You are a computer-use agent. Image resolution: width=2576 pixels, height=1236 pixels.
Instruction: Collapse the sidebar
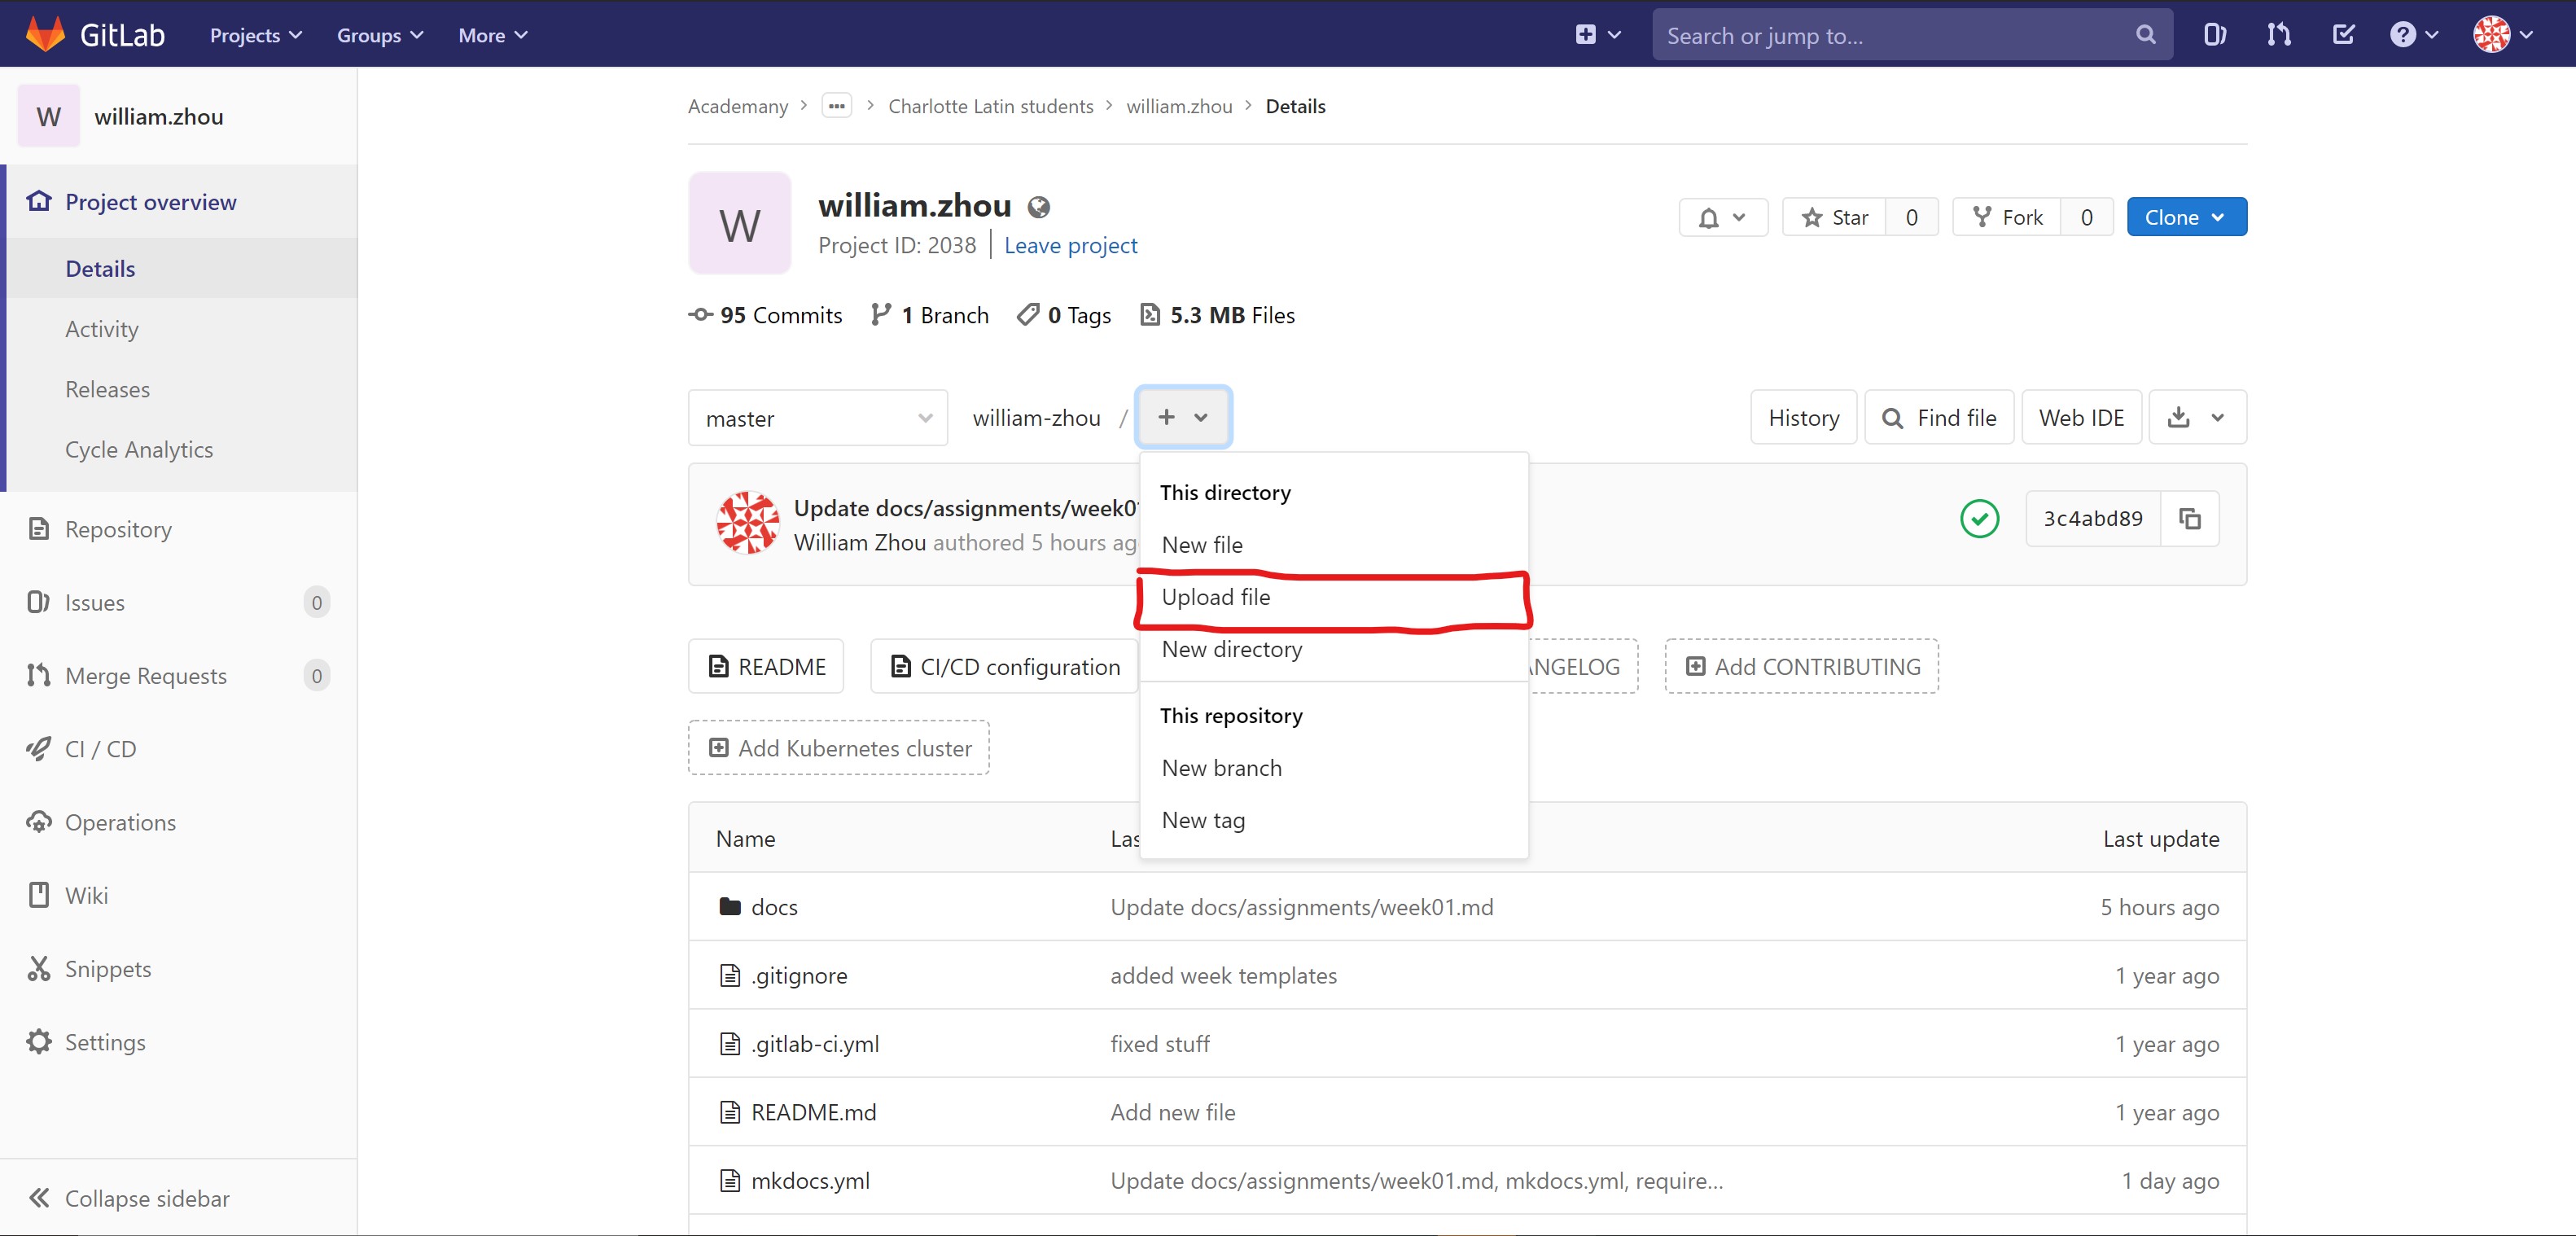178,1198
